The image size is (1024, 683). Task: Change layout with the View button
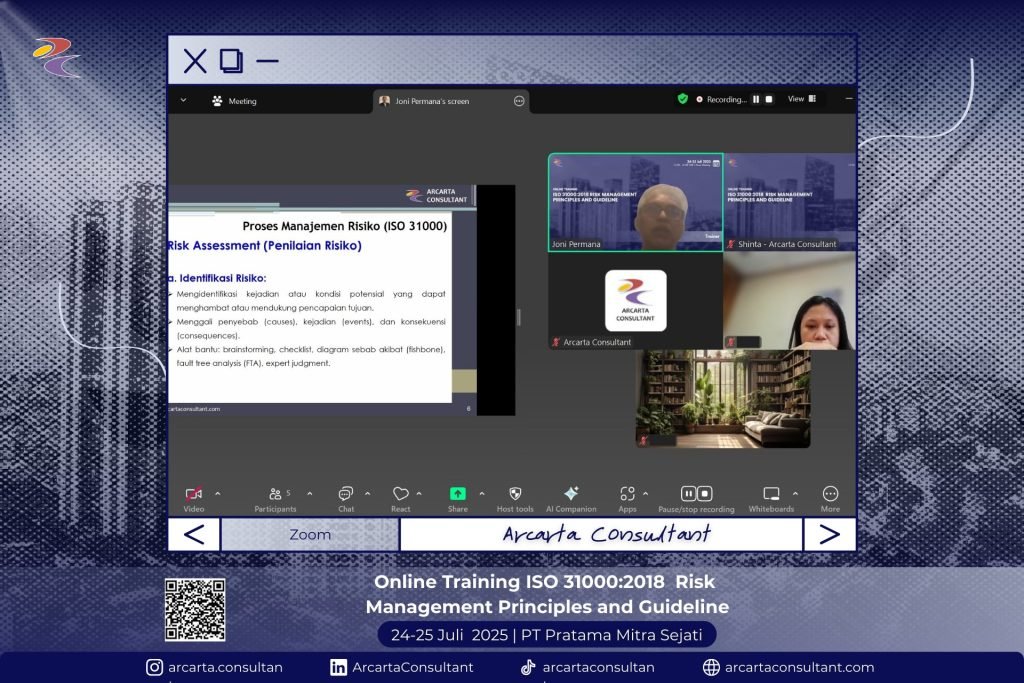click(801, 99)
